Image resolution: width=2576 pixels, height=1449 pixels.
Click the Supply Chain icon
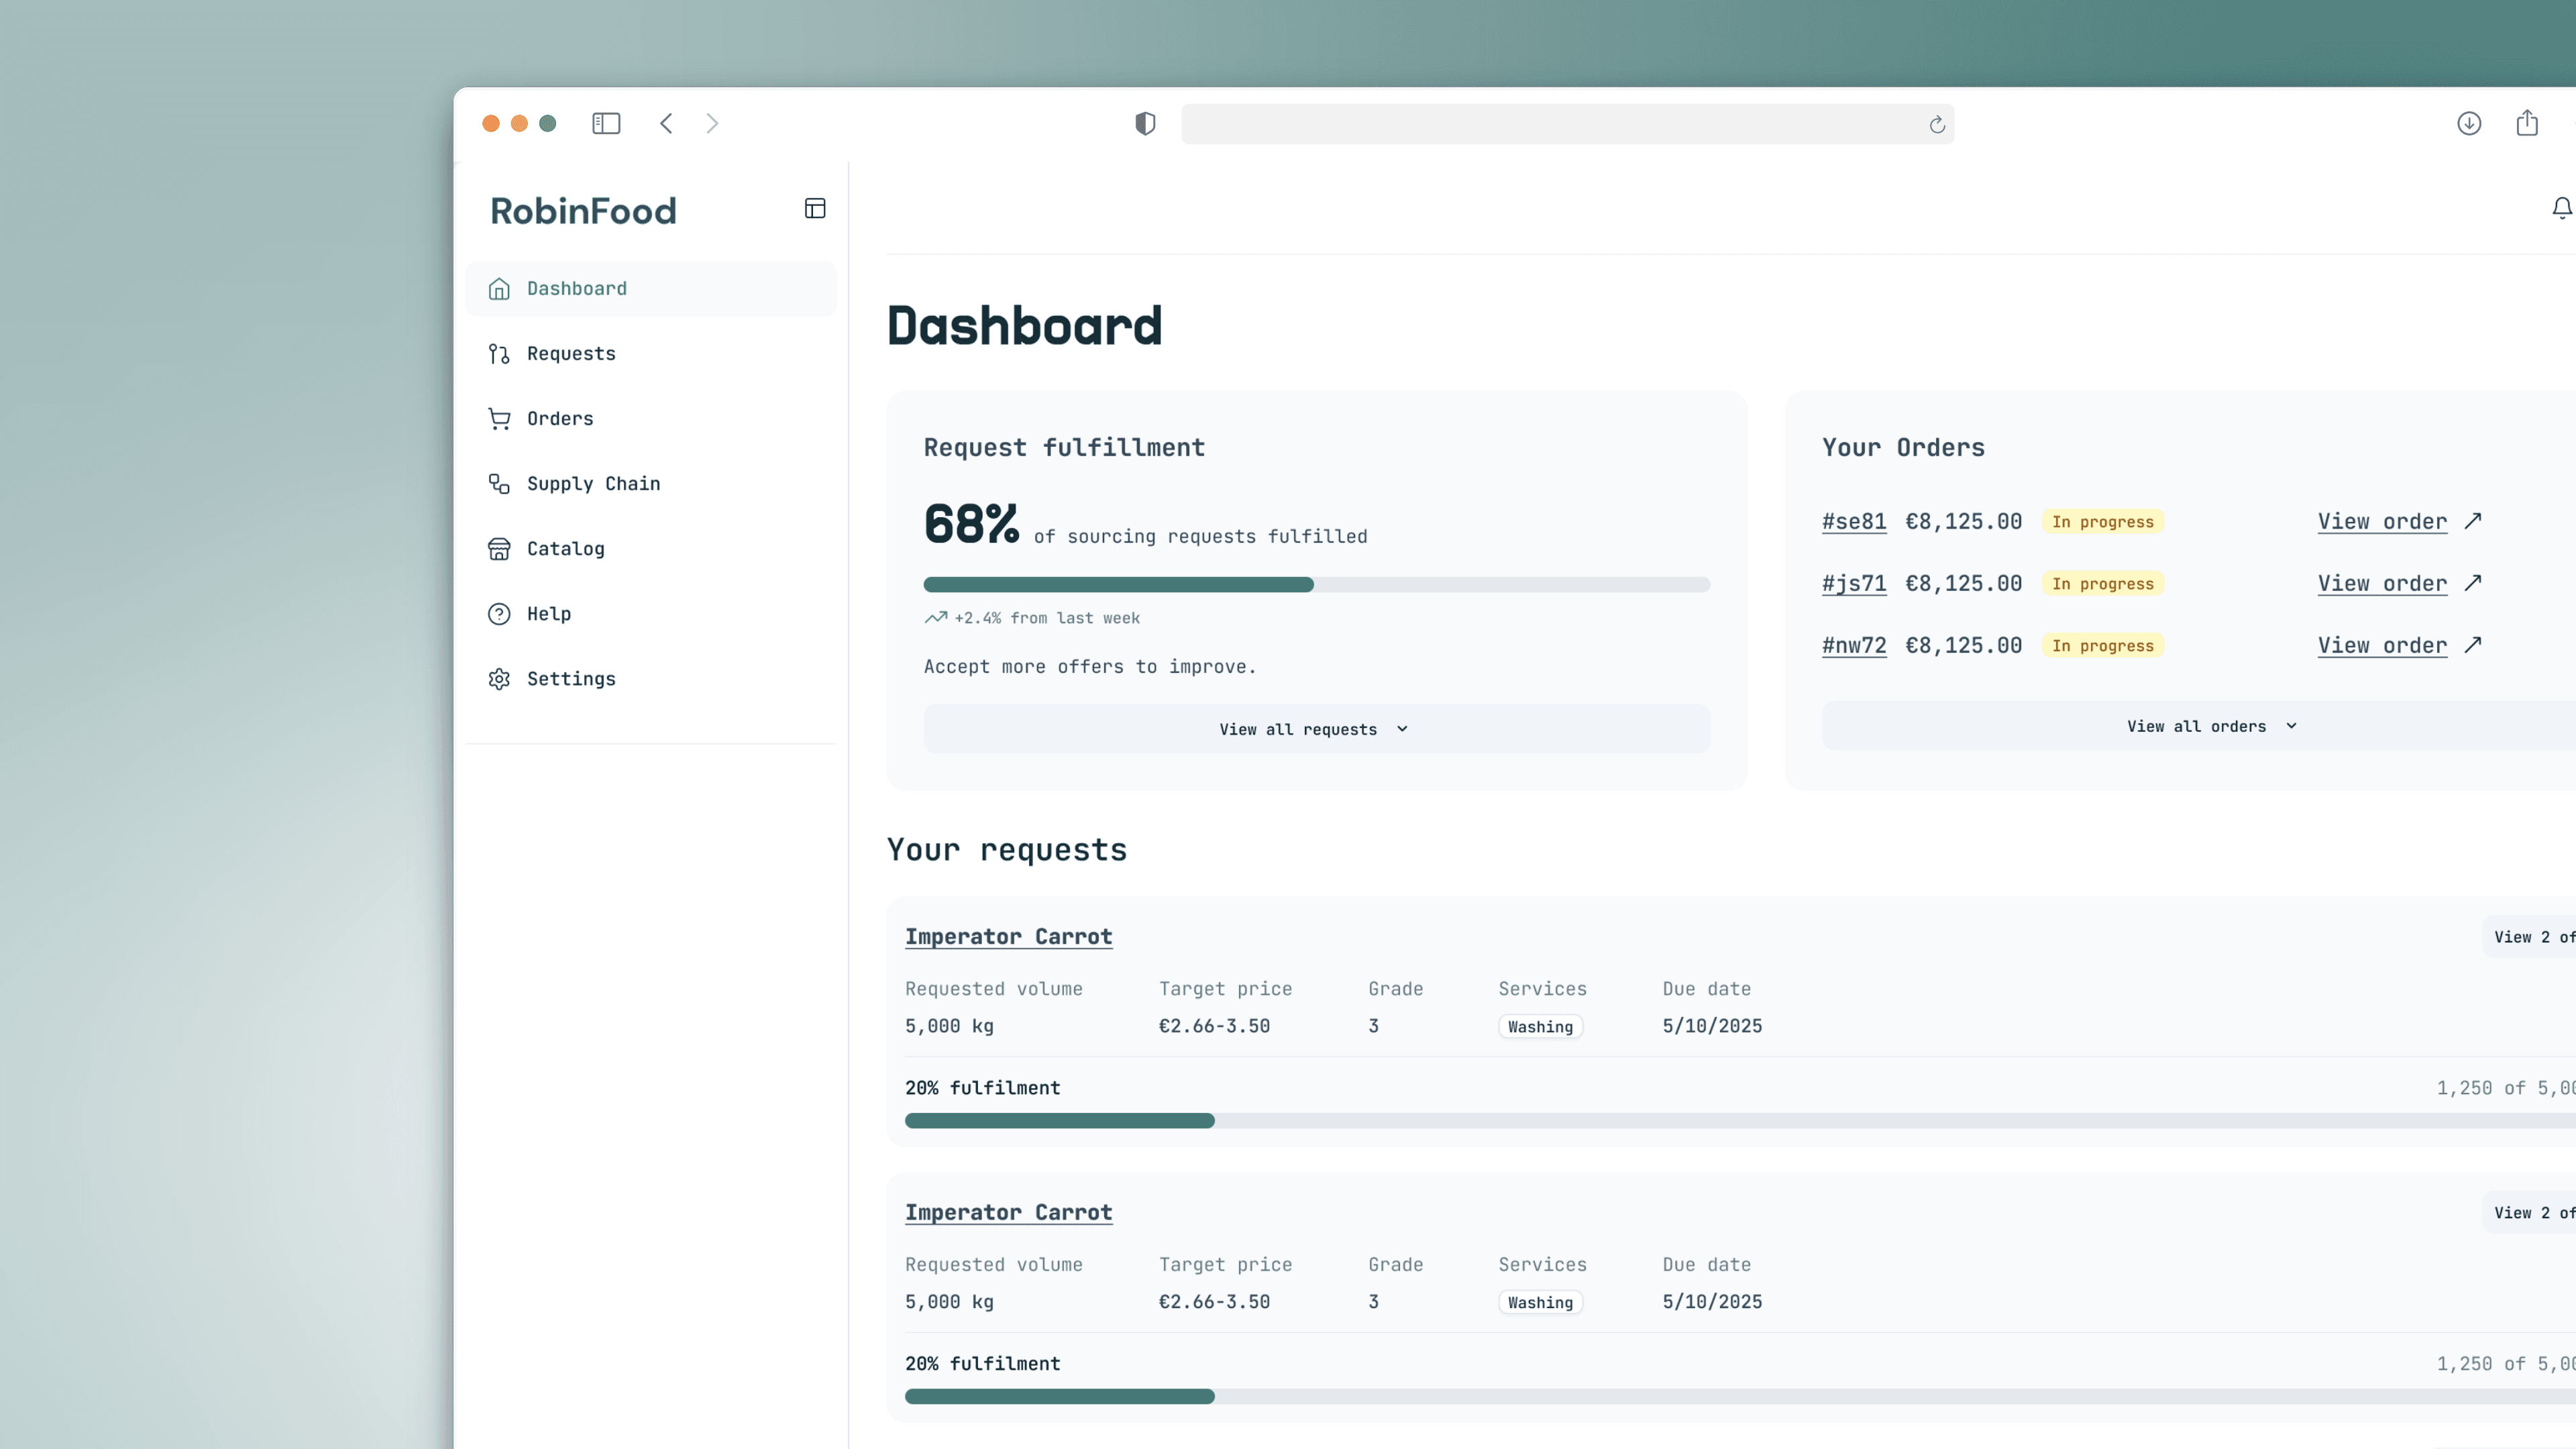click(x=499, y=484)
